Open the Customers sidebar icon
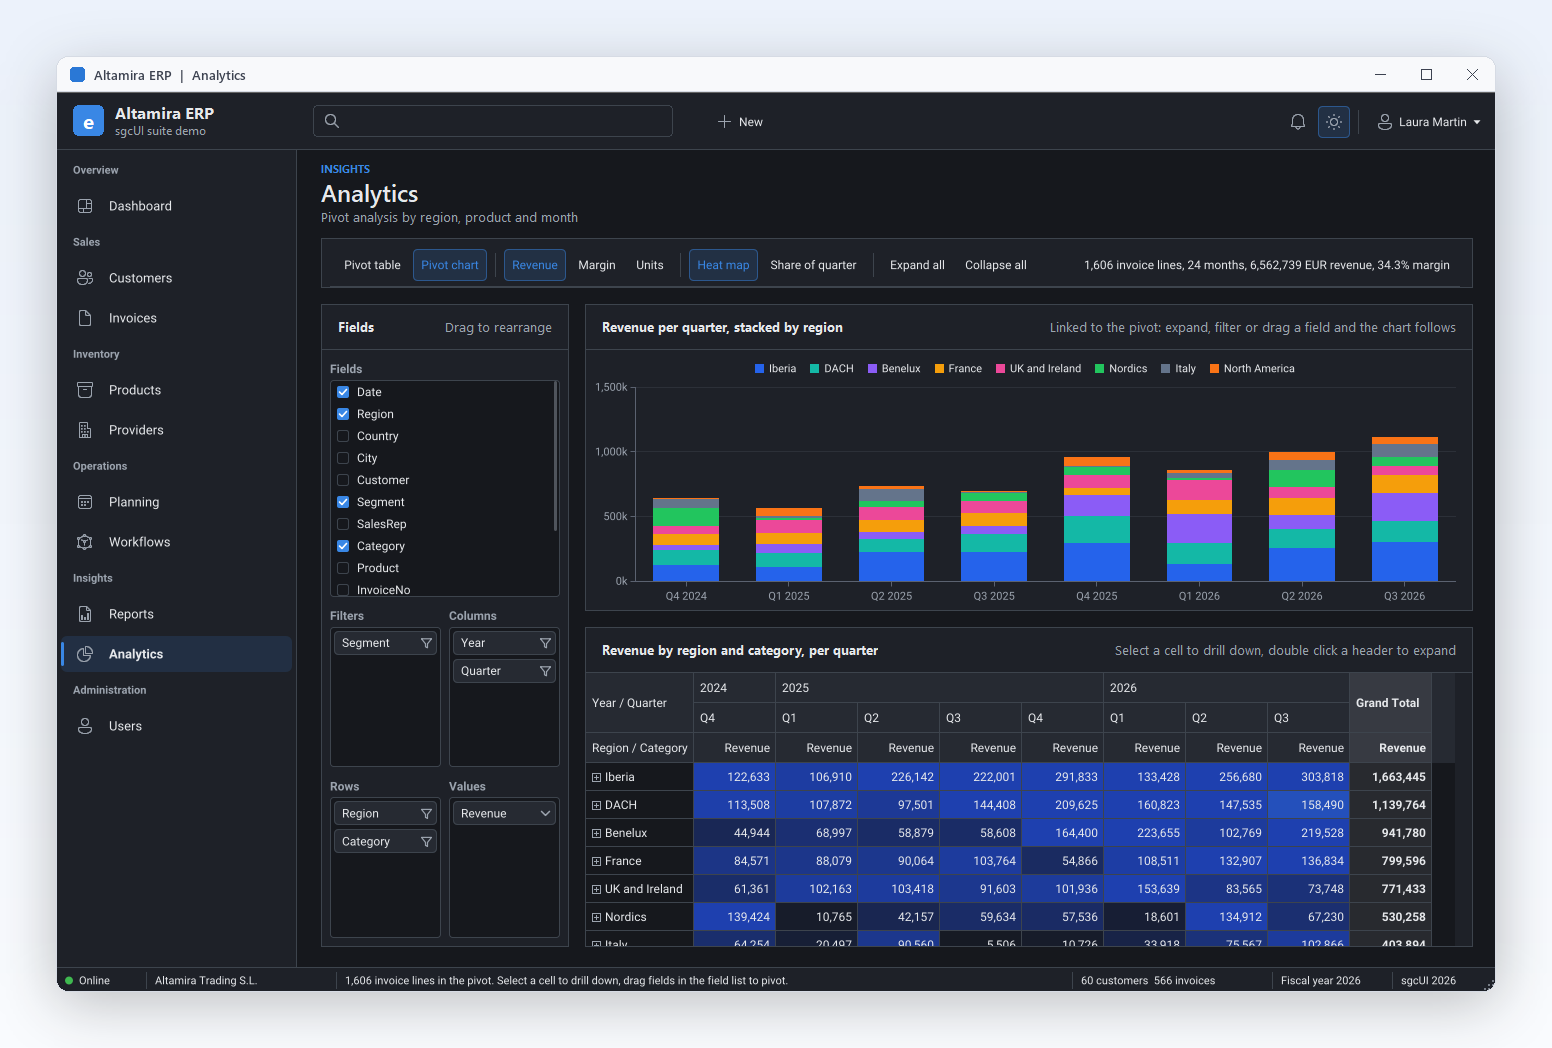This screenshot has width=1552, height=1048. (x=85, y=278)
